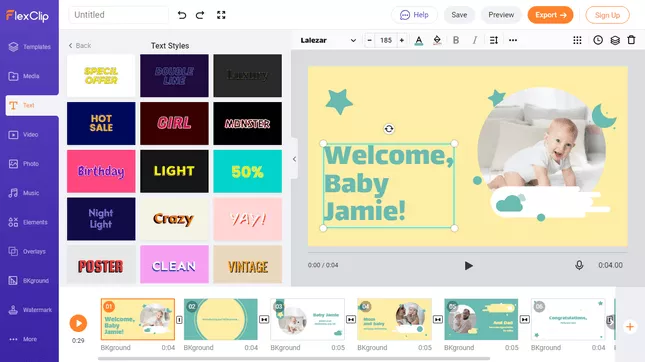Apply the Night Light text style
Viewport: 645px width, 362px height.
point(101,219)
